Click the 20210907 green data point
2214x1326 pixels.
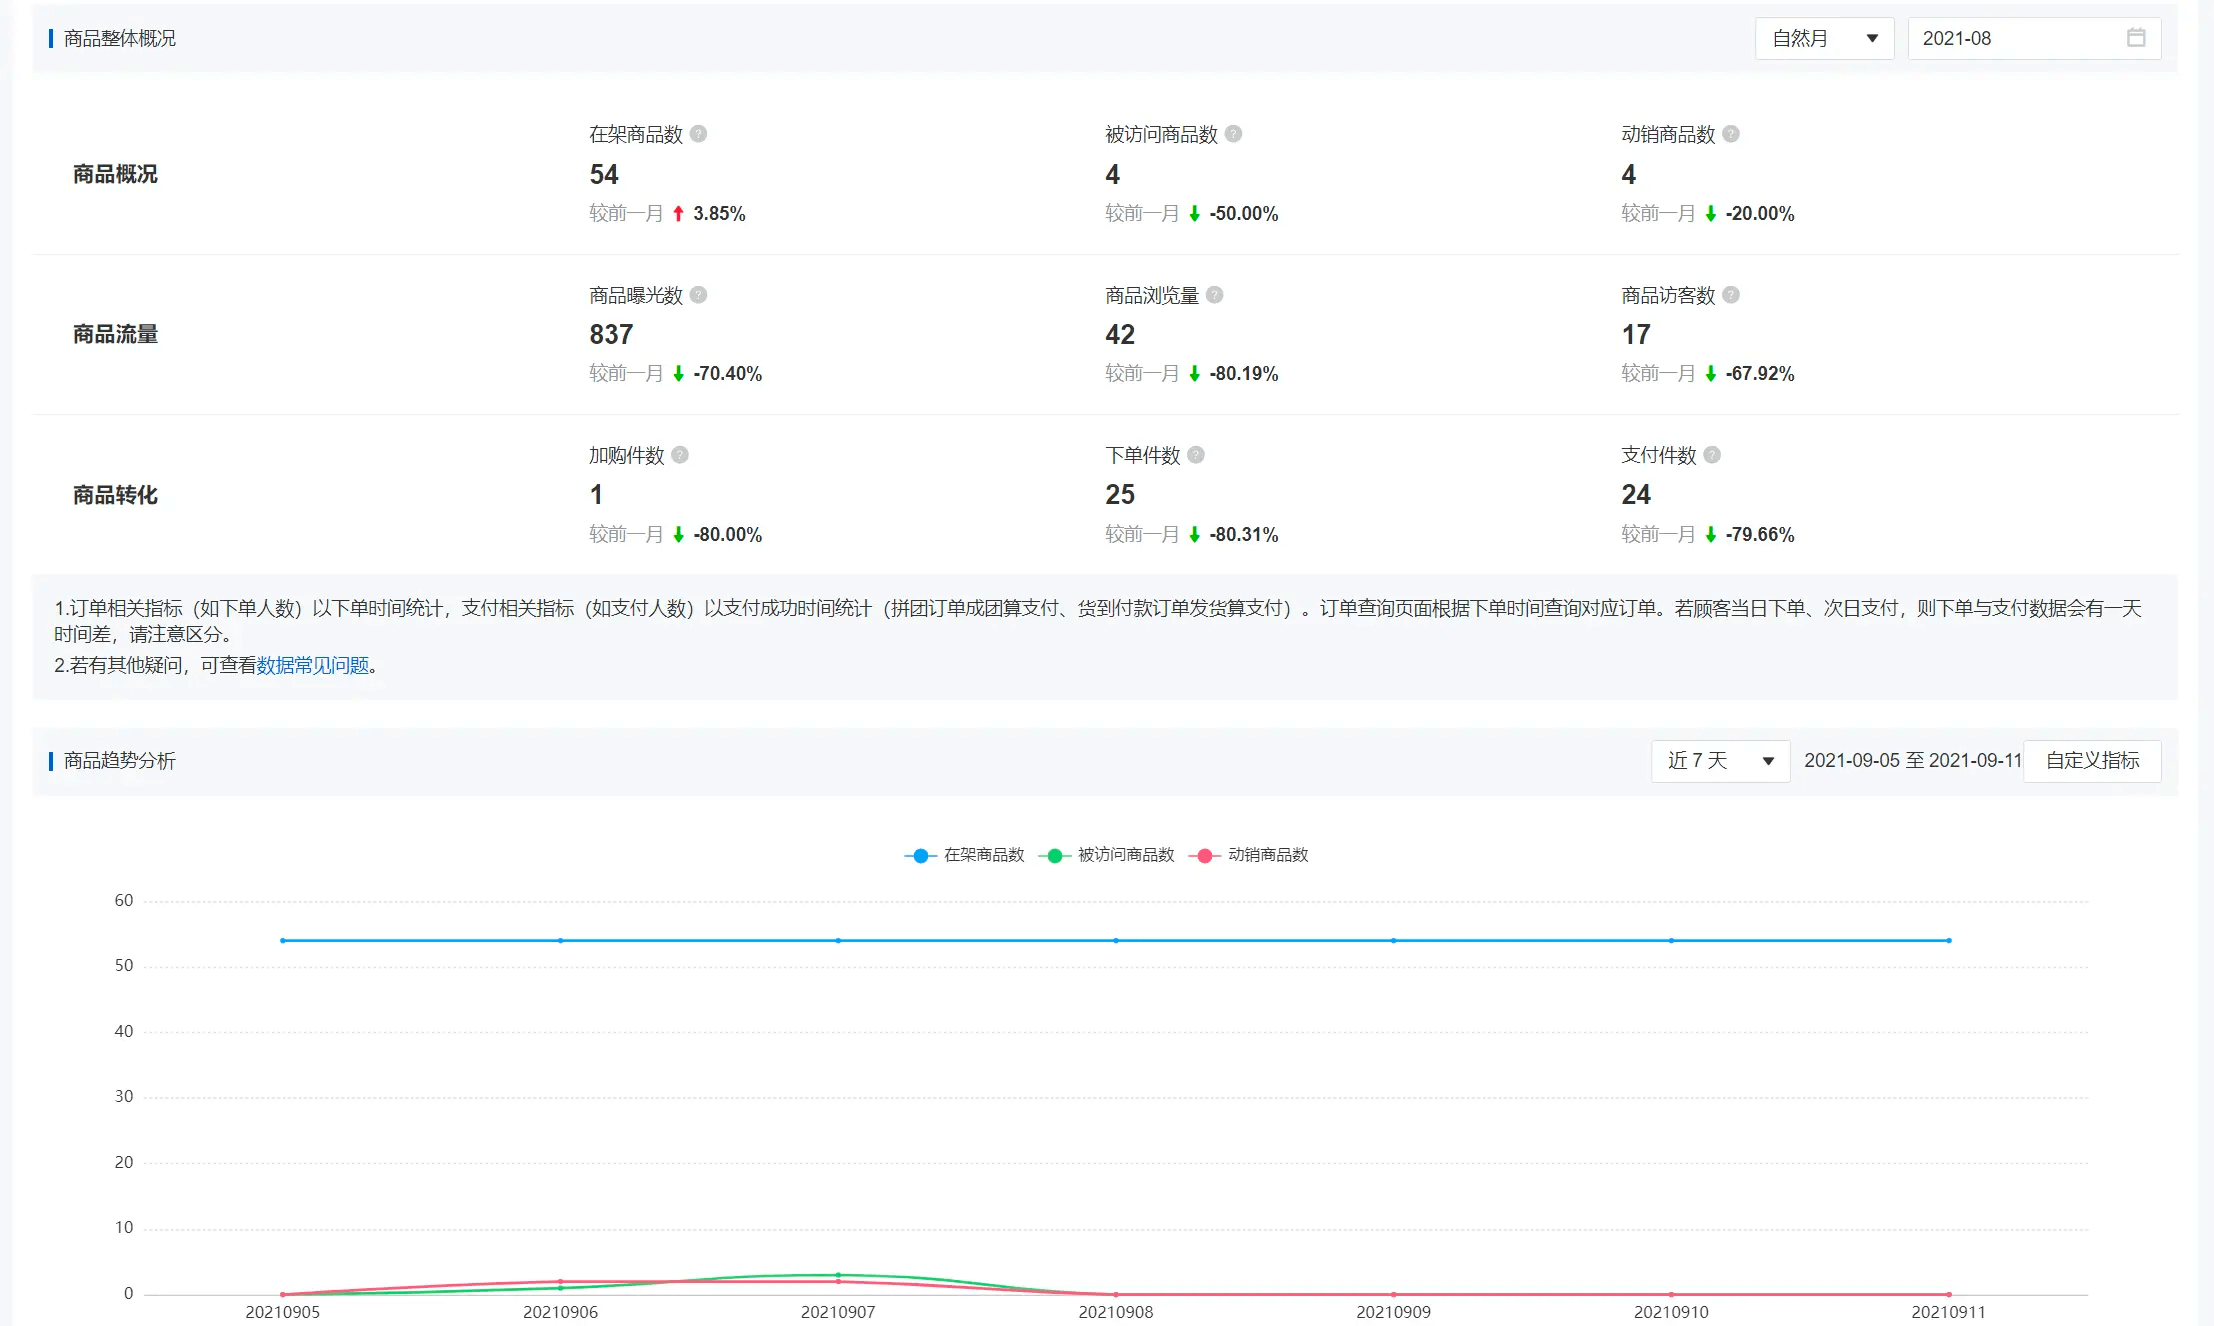(x=838, y=1275)
